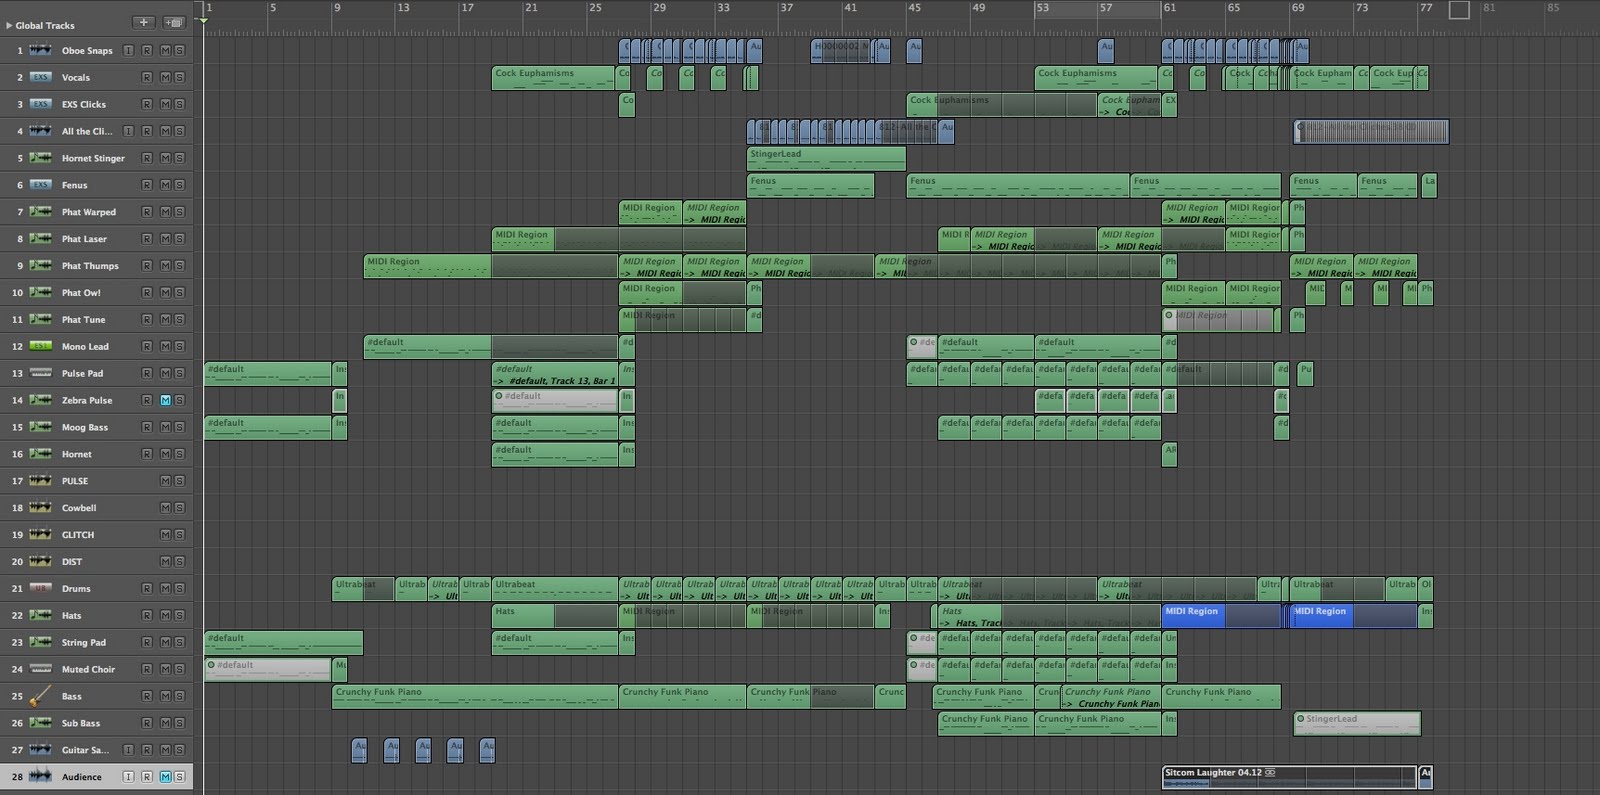Select the DIST track name
The image size is (1600, 795).
tap(72, 562)
